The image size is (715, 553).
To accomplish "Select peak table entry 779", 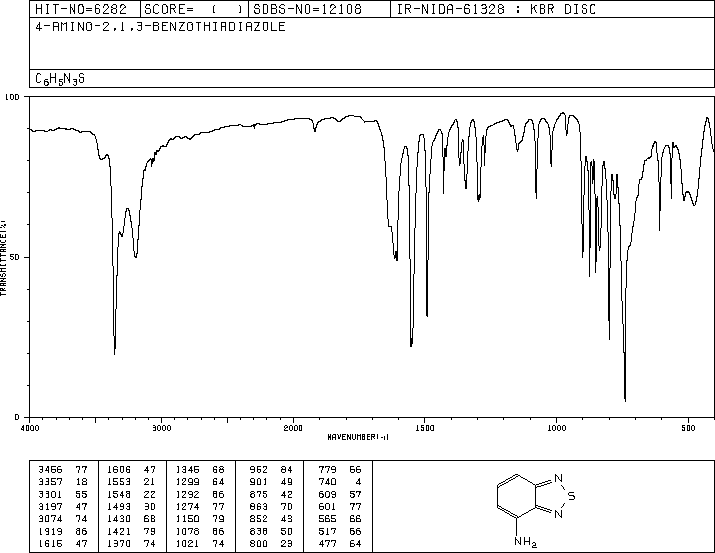I will click(x=340, y=470).
